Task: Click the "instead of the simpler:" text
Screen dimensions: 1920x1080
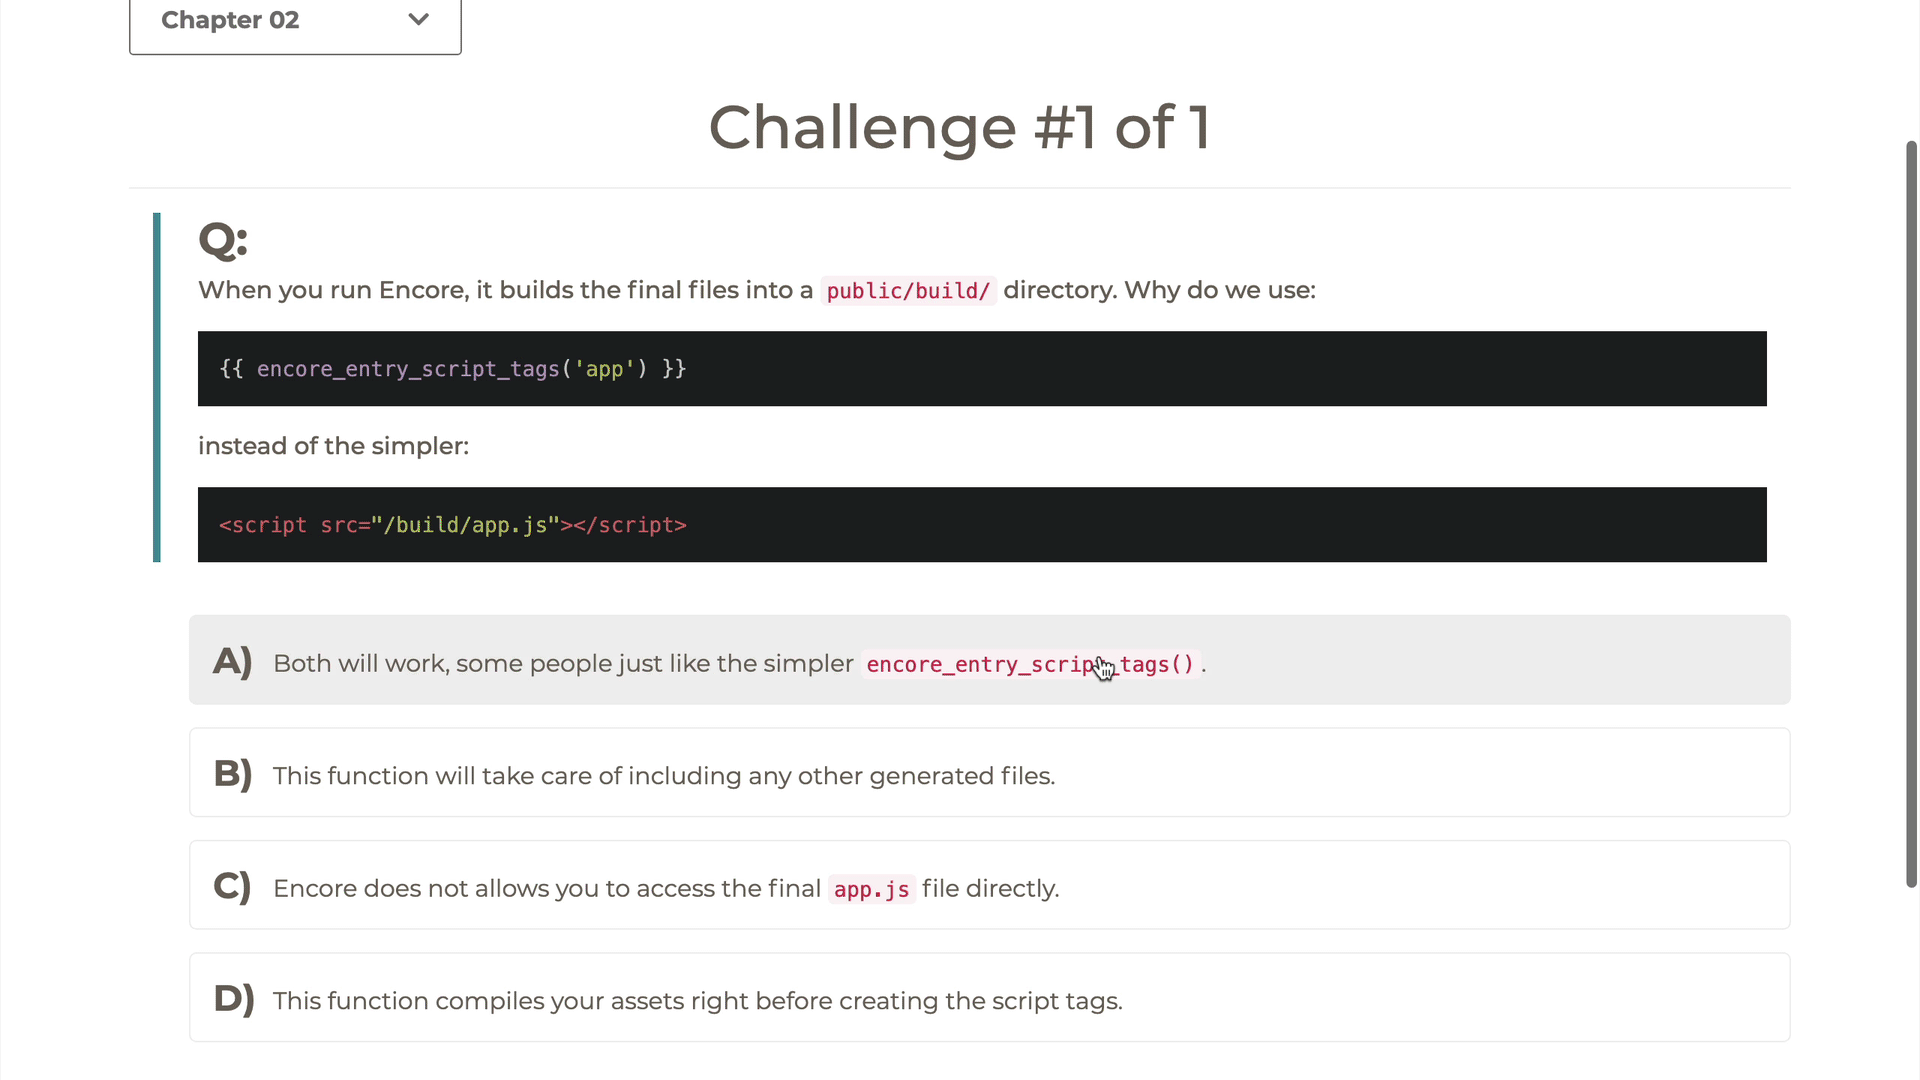Action: point(333,446)
